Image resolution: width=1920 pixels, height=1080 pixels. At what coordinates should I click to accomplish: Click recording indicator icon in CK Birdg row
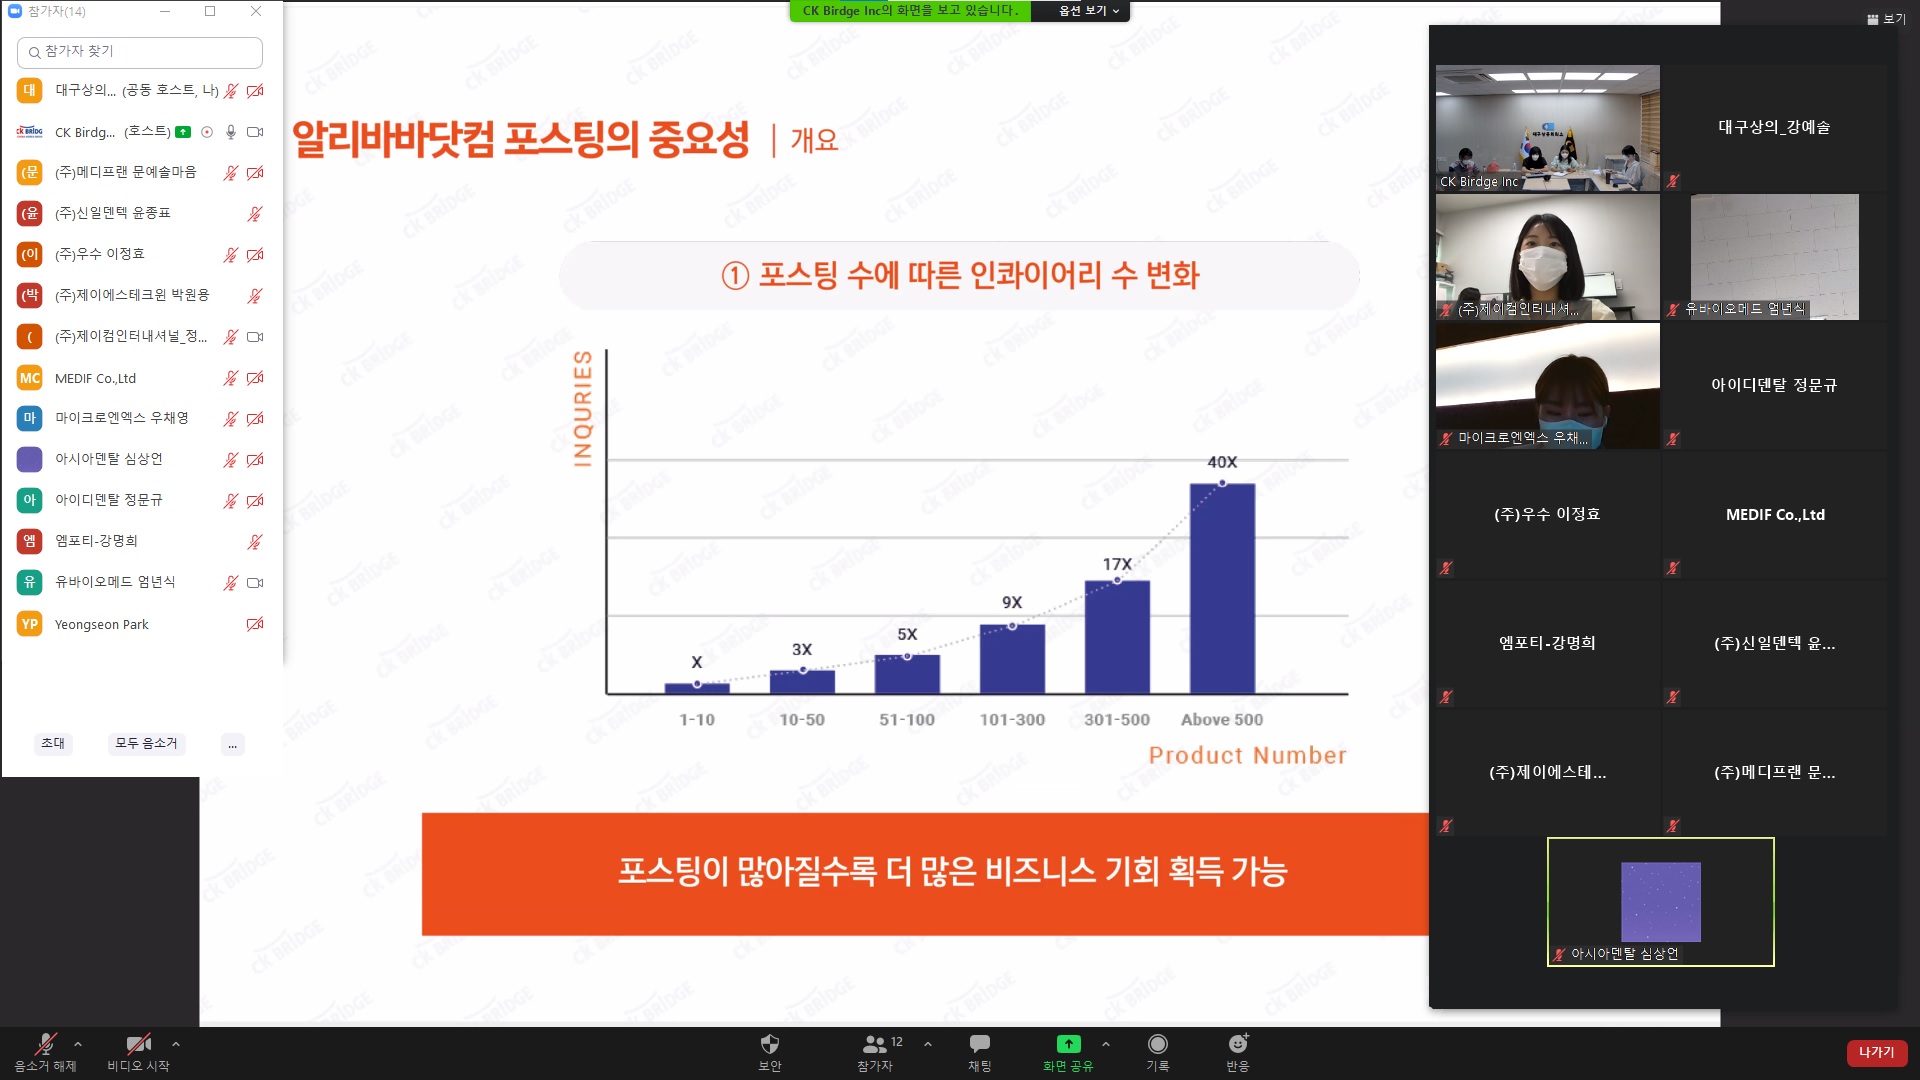pyautogui.click(x=207, y=132)
